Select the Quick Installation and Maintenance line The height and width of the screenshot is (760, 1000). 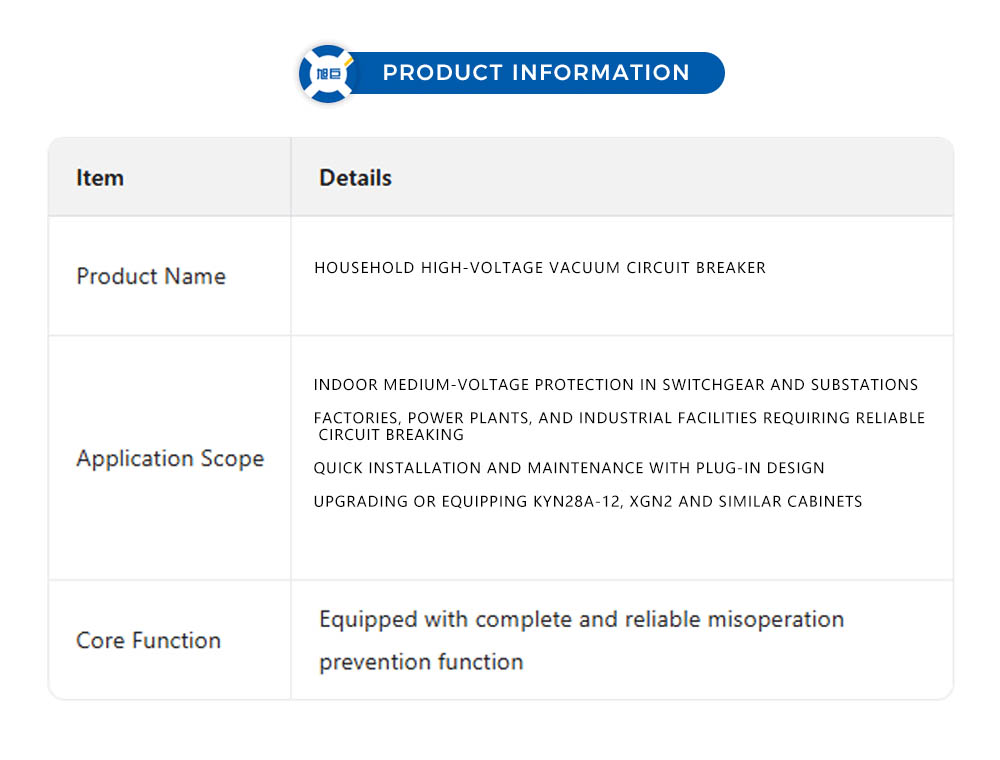[x=569, y=468]
